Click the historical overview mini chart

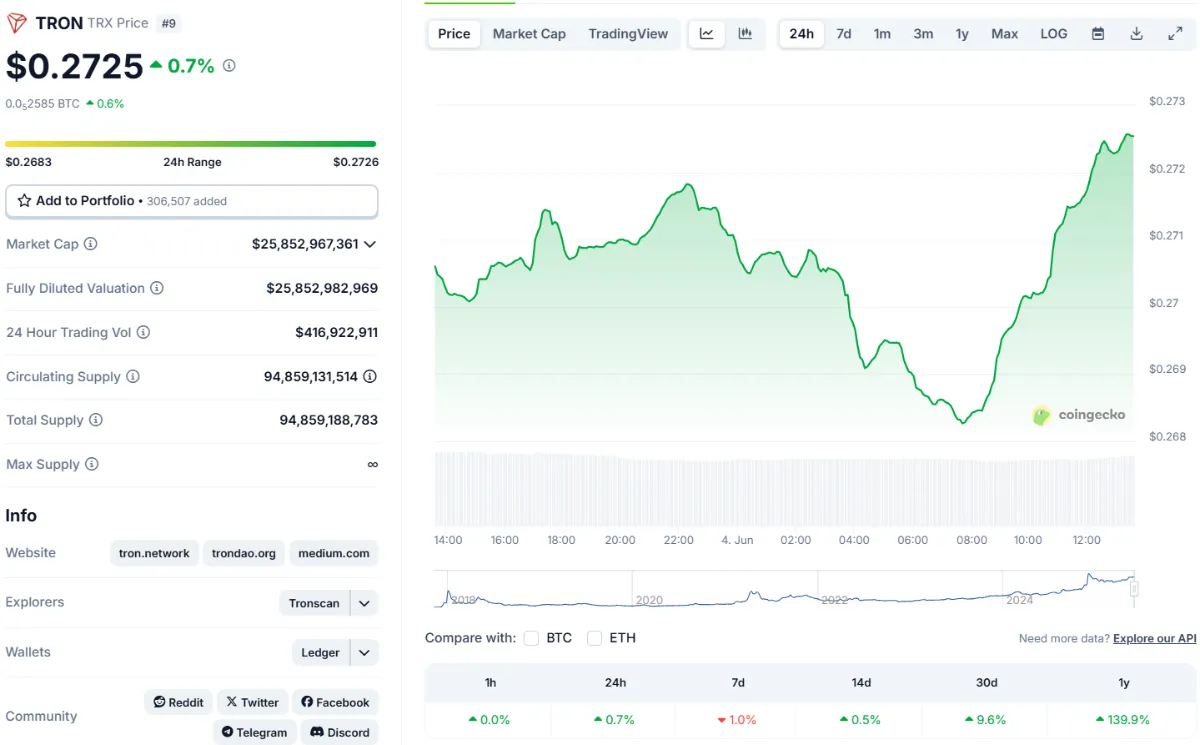[786, 590]
